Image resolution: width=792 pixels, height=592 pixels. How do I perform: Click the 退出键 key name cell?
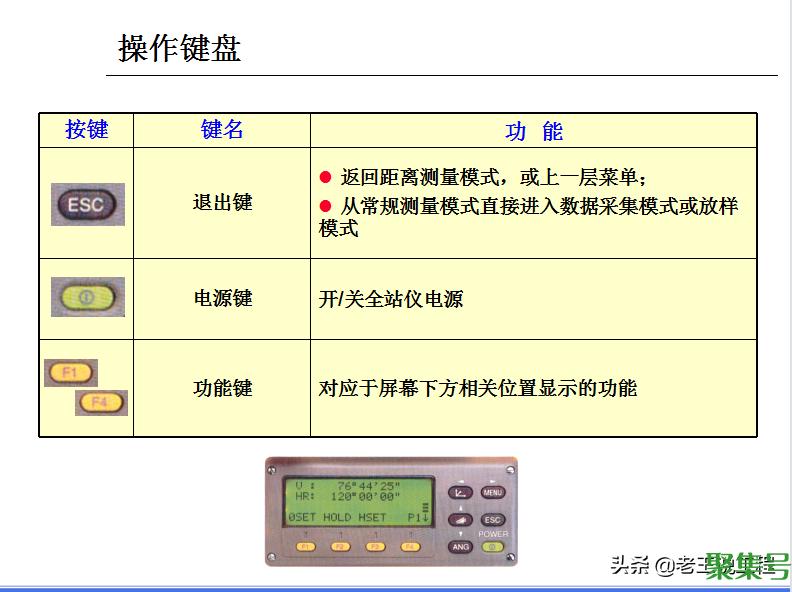pos(222,203)
